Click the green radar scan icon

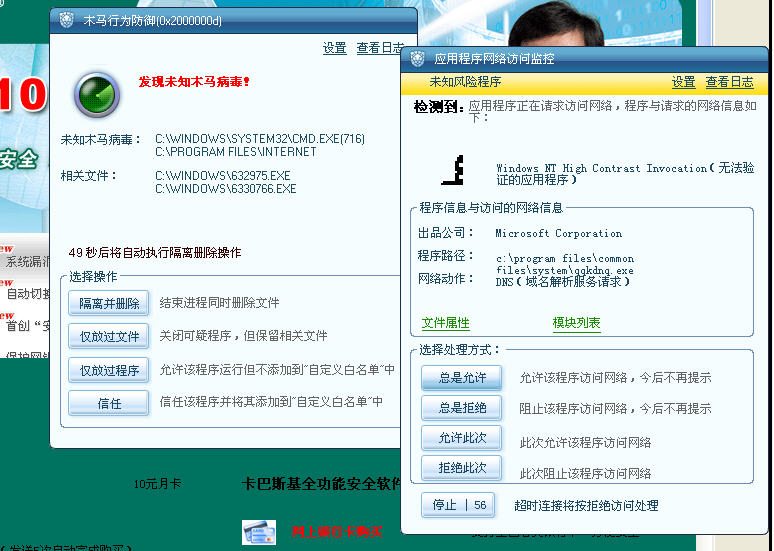point(97,94)
